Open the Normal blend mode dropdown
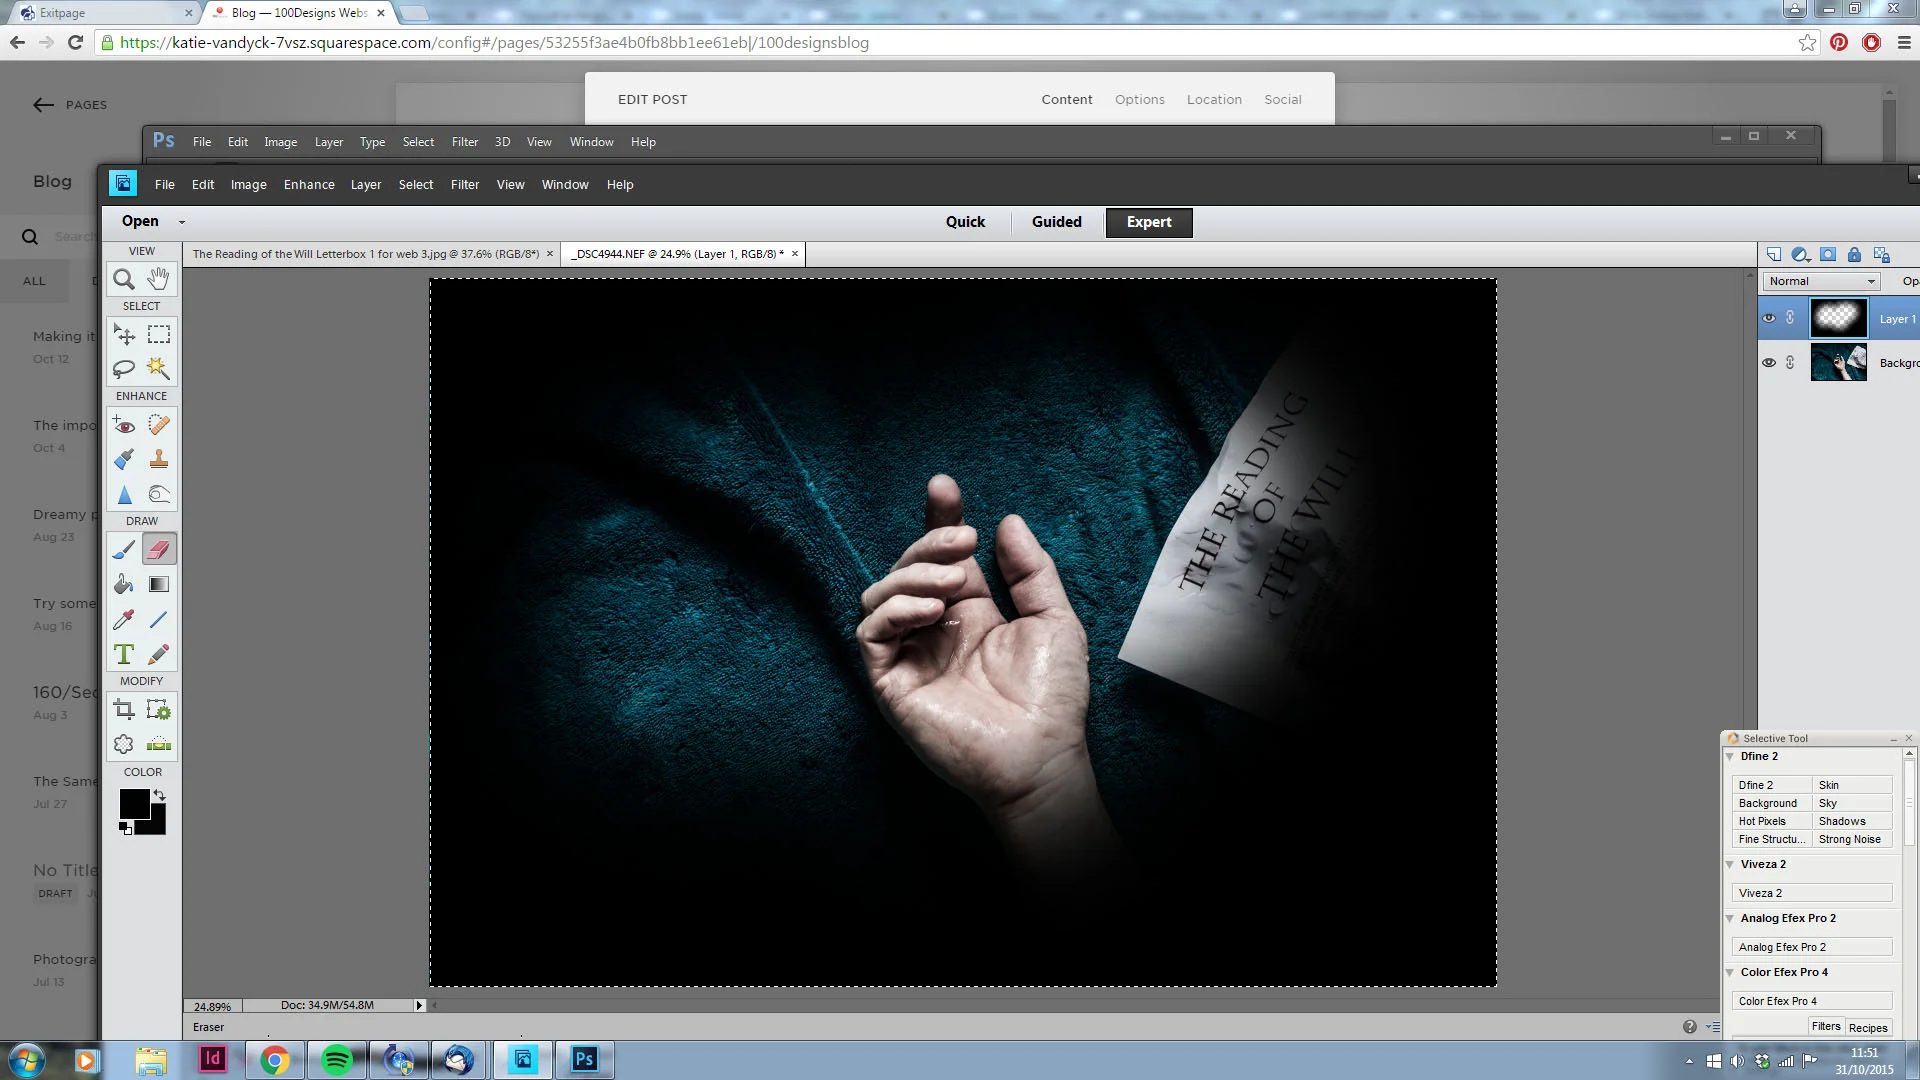 tap(1821, 281)
